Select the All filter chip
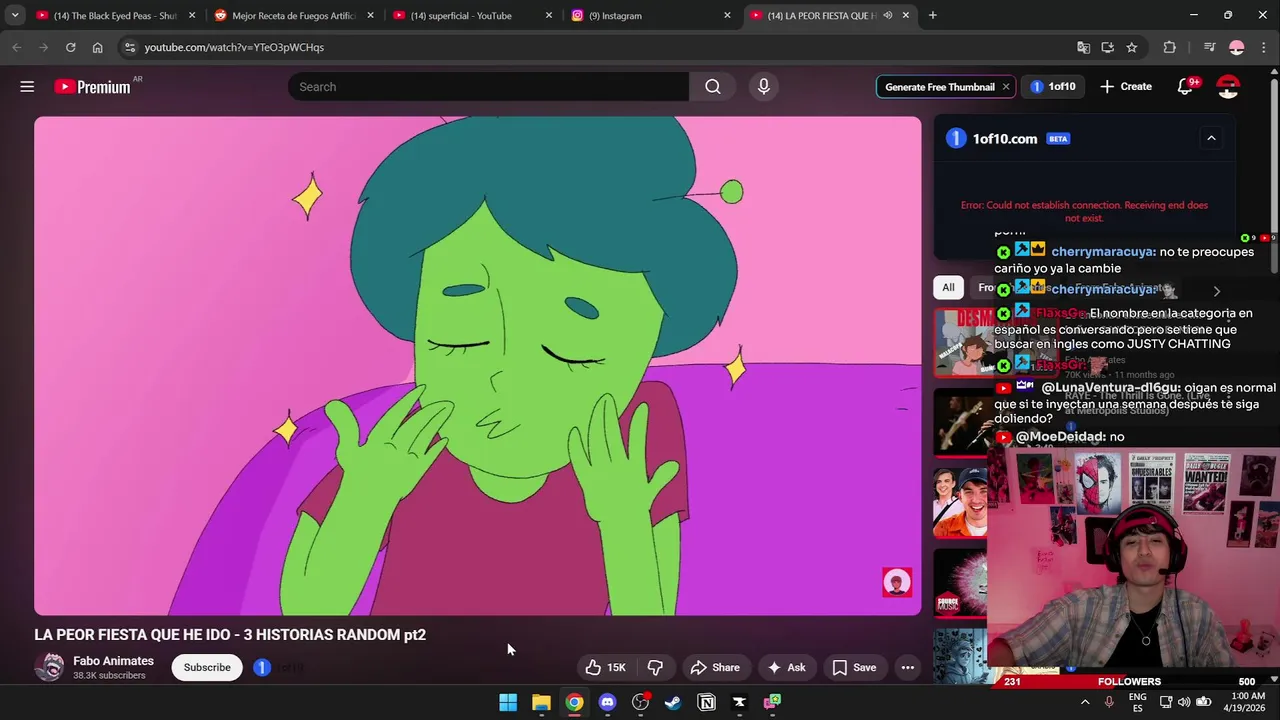The height and width of the screenshot is (720, 1280). click(x=948, y=288)
